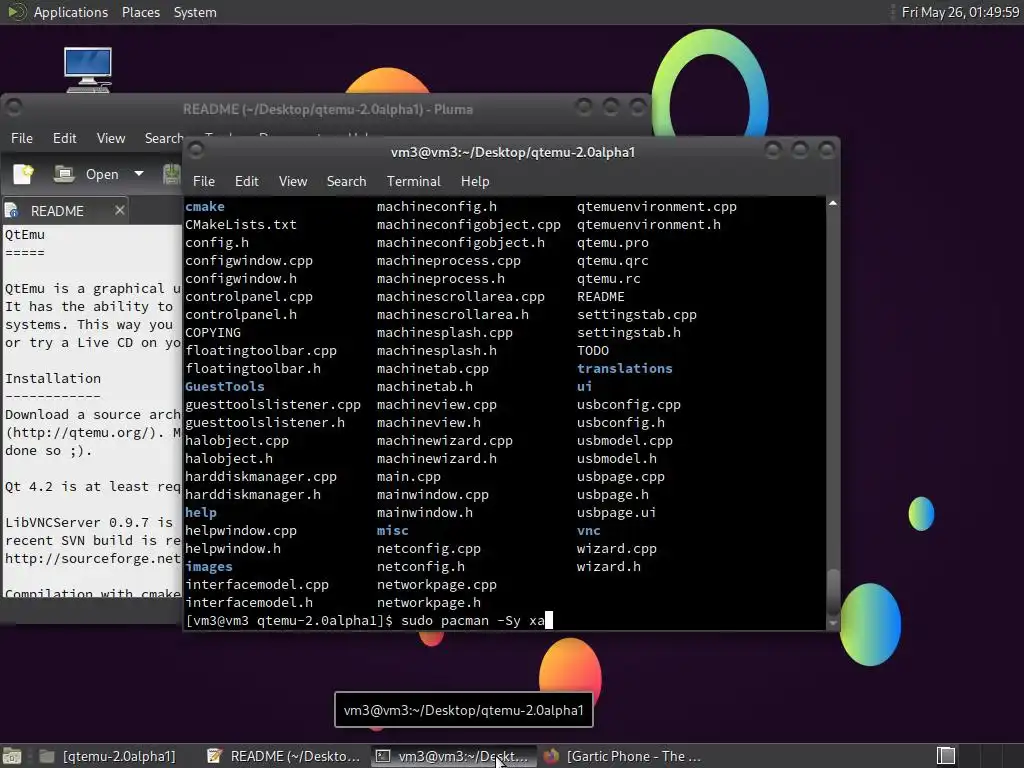The height and width of the screenshot is (768, 1024).
Task: Open the File menu in Pluma
Action: (22, 138)
